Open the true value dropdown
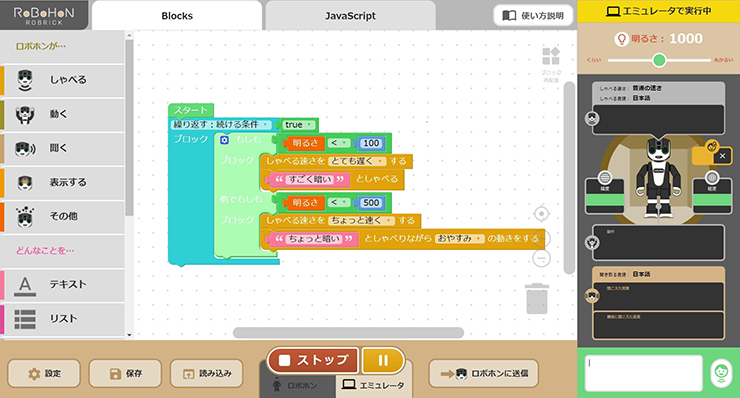This screenshot has height=398, width=740. point(299,125)
